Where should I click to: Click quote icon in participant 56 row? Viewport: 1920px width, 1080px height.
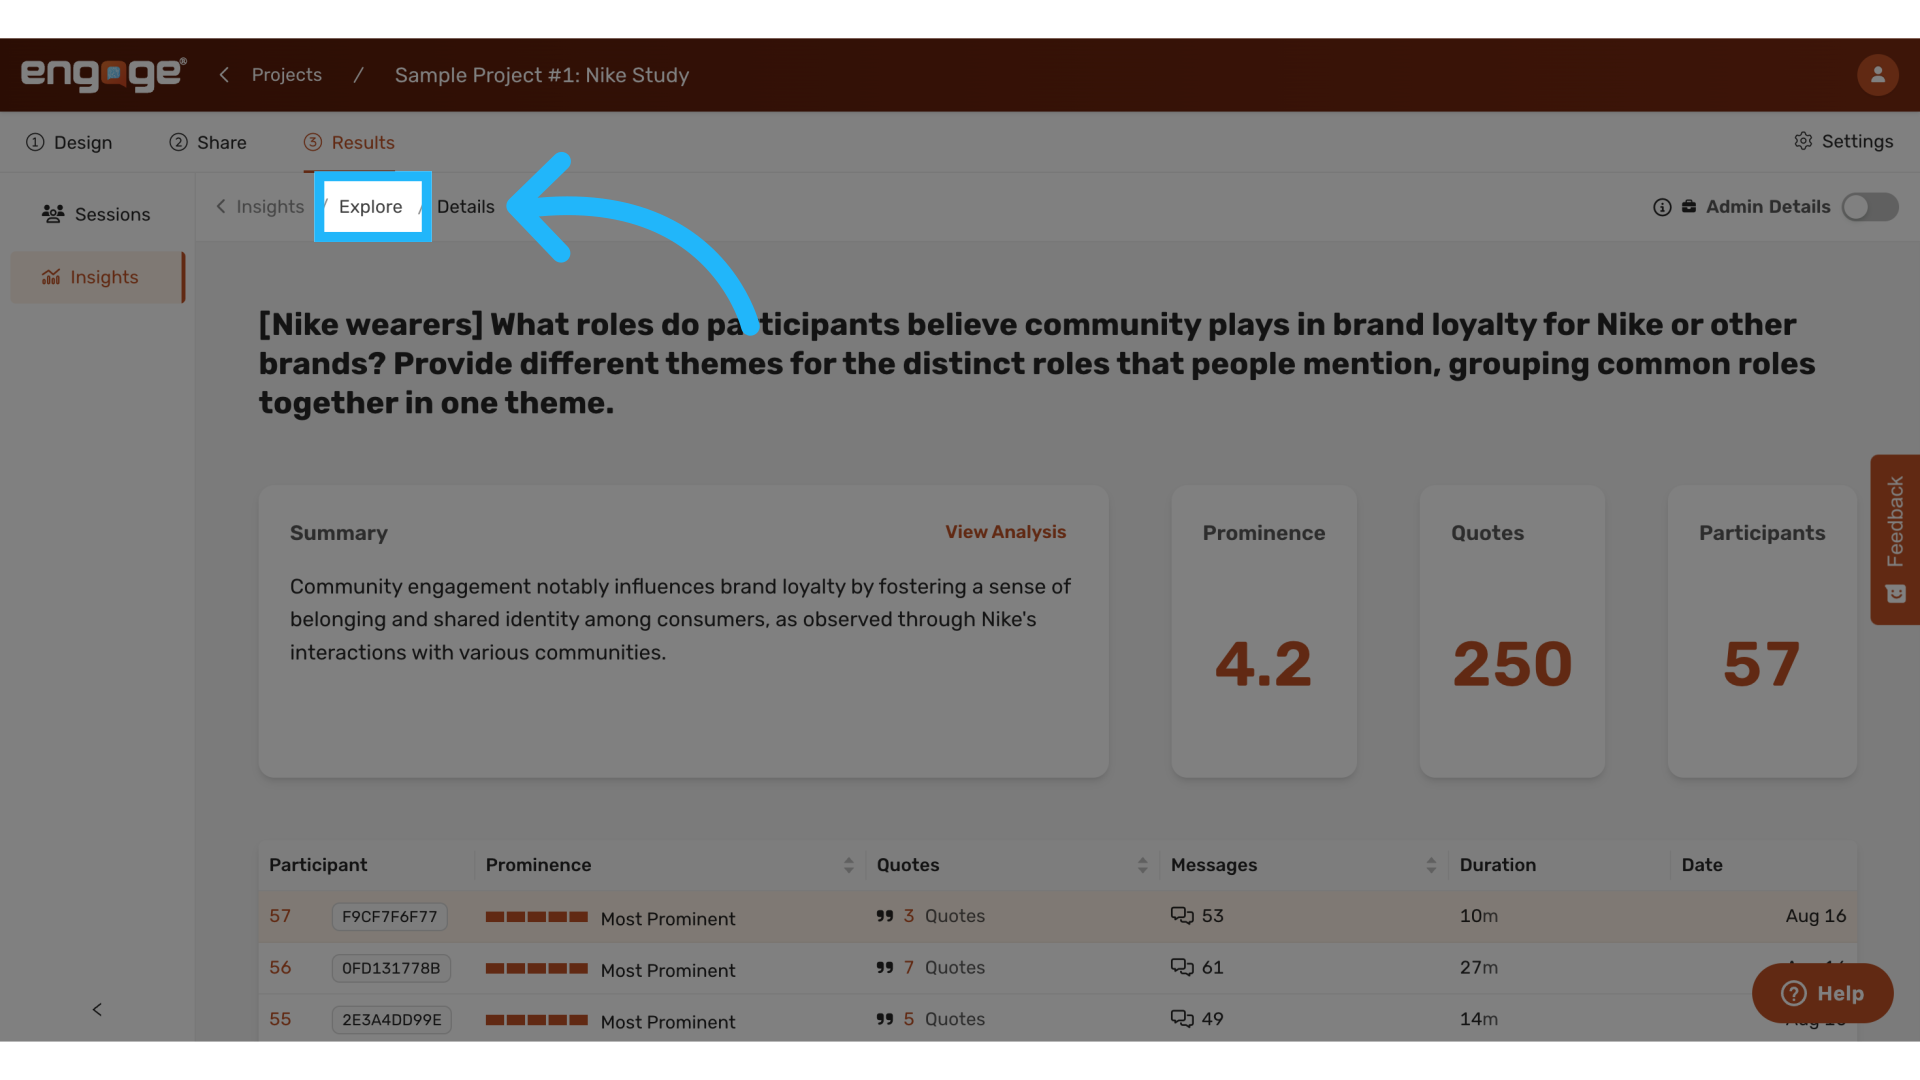point(885,968)
